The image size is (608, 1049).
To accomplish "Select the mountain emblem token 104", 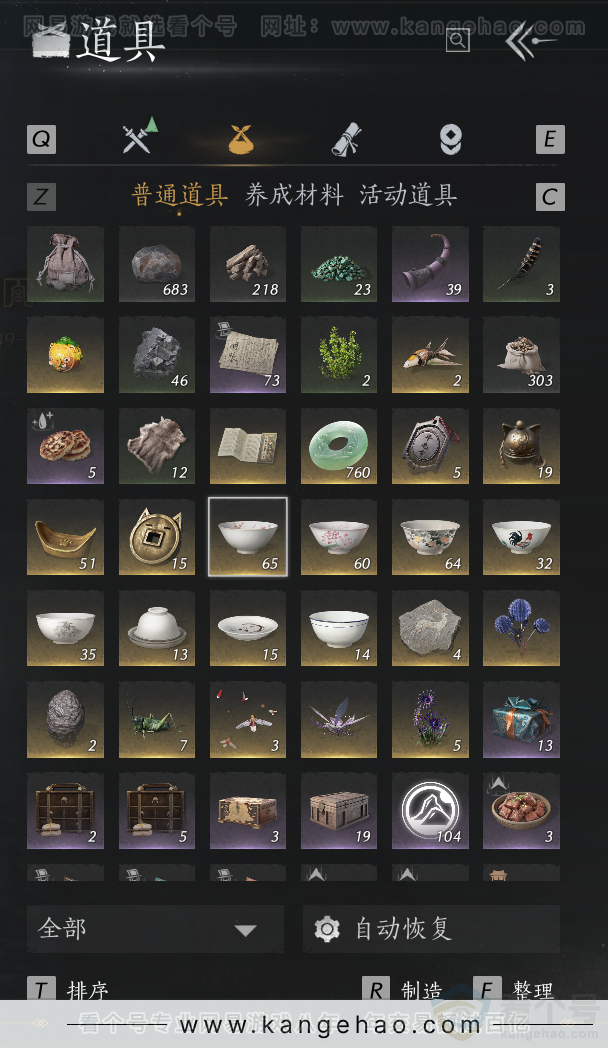I will click(x=430, y=810).
